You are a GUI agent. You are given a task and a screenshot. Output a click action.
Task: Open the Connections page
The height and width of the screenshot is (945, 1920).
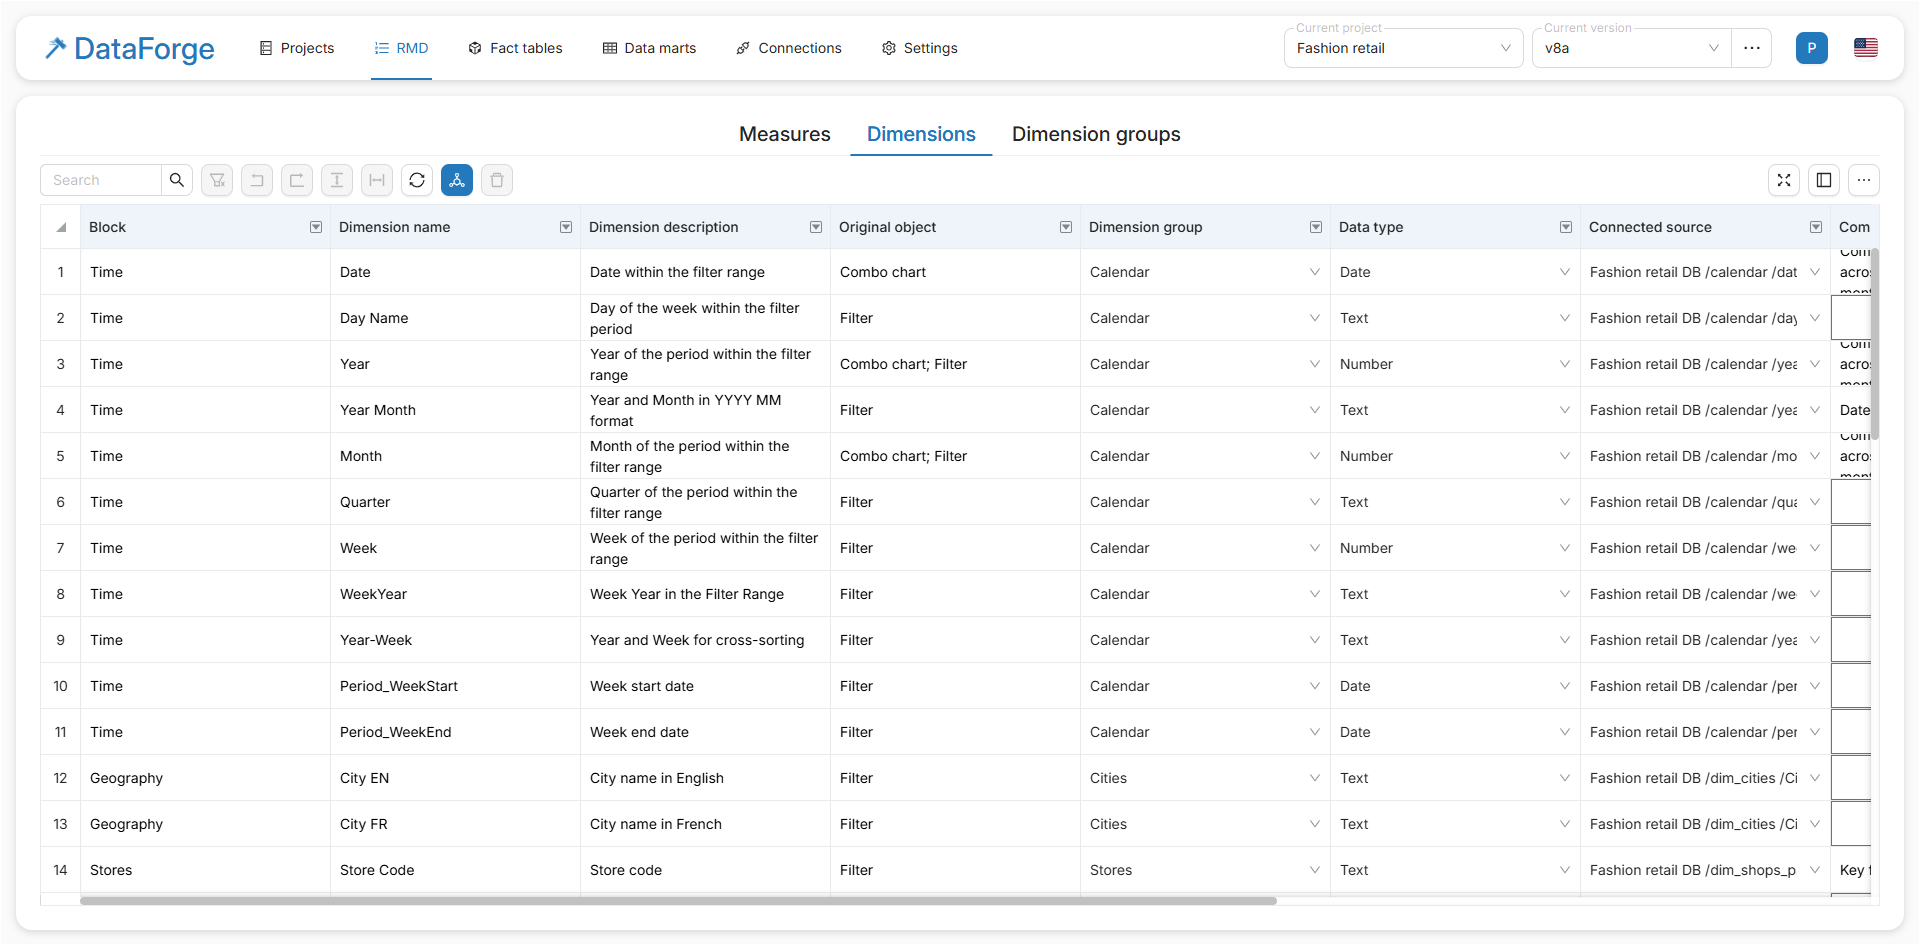[x=789, y=48]
